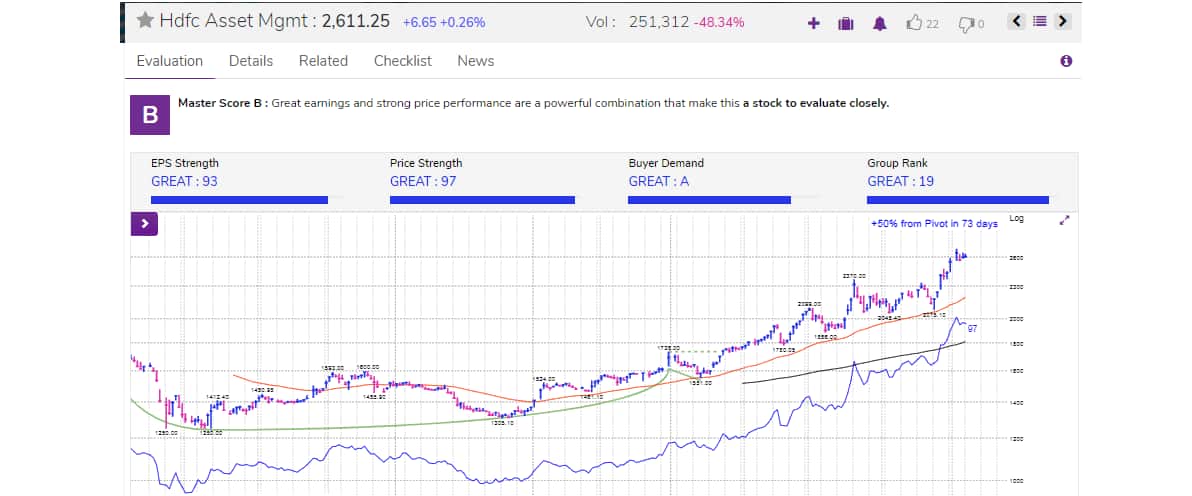Click the 1305.10 low price label on chart

click(x=503, y=422)
